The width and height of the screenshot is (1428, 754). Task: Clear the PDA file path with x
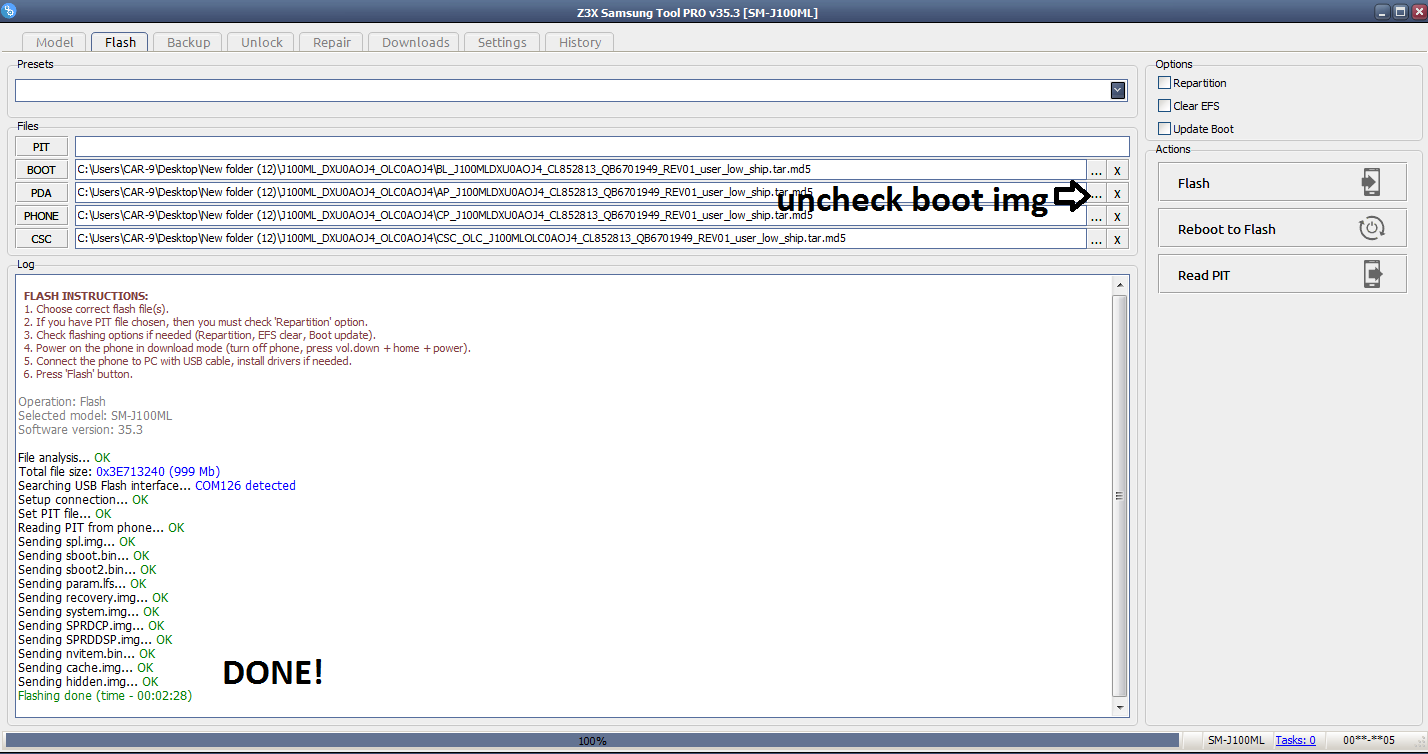(1118, 193)
